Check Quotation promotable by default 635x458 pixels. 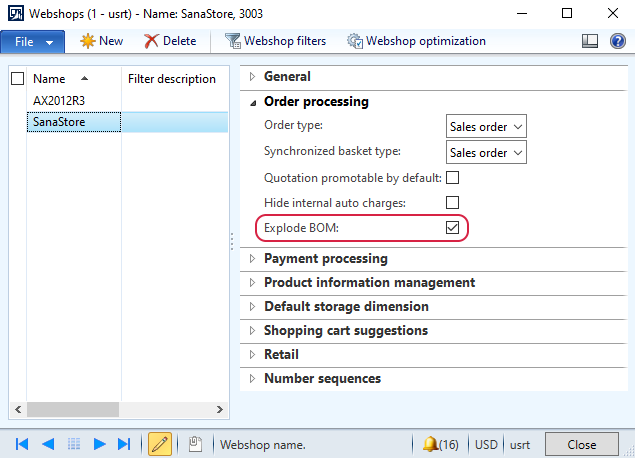(452, 177)
